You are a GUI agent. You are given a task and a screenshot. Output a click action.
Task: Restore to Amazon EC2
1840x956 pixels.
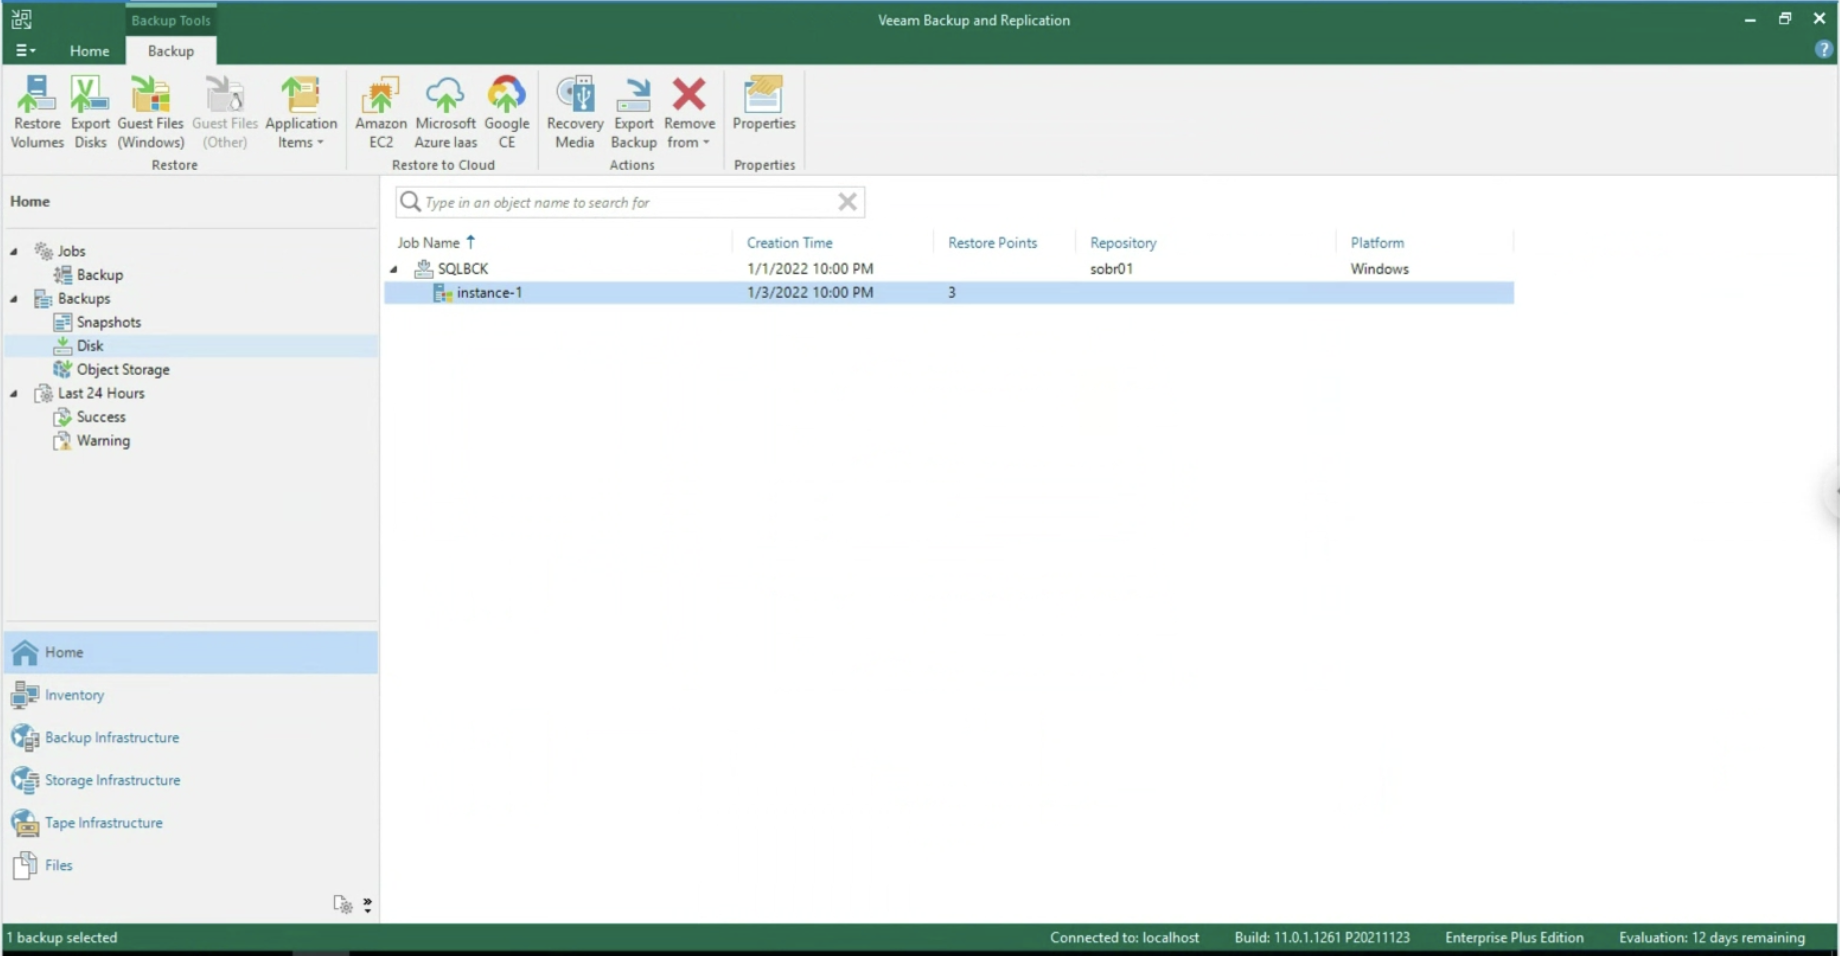pos(381,112)
